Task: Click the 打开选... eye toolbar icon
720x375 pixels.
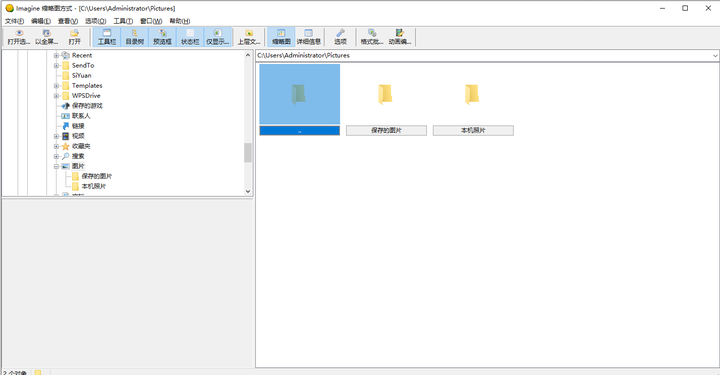Action: (19, 33)
